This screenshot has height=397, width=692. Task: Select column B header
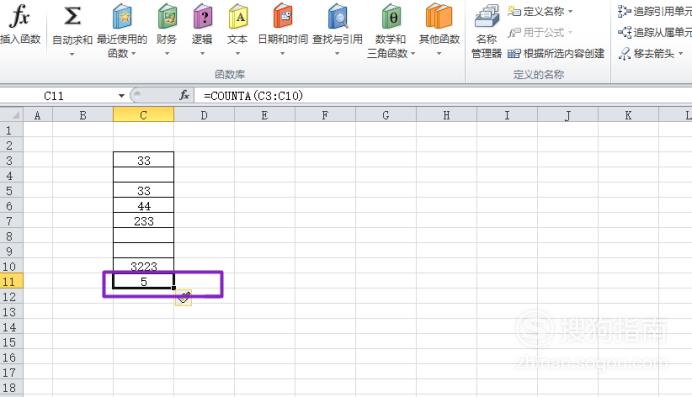click(x=83, y=115)
